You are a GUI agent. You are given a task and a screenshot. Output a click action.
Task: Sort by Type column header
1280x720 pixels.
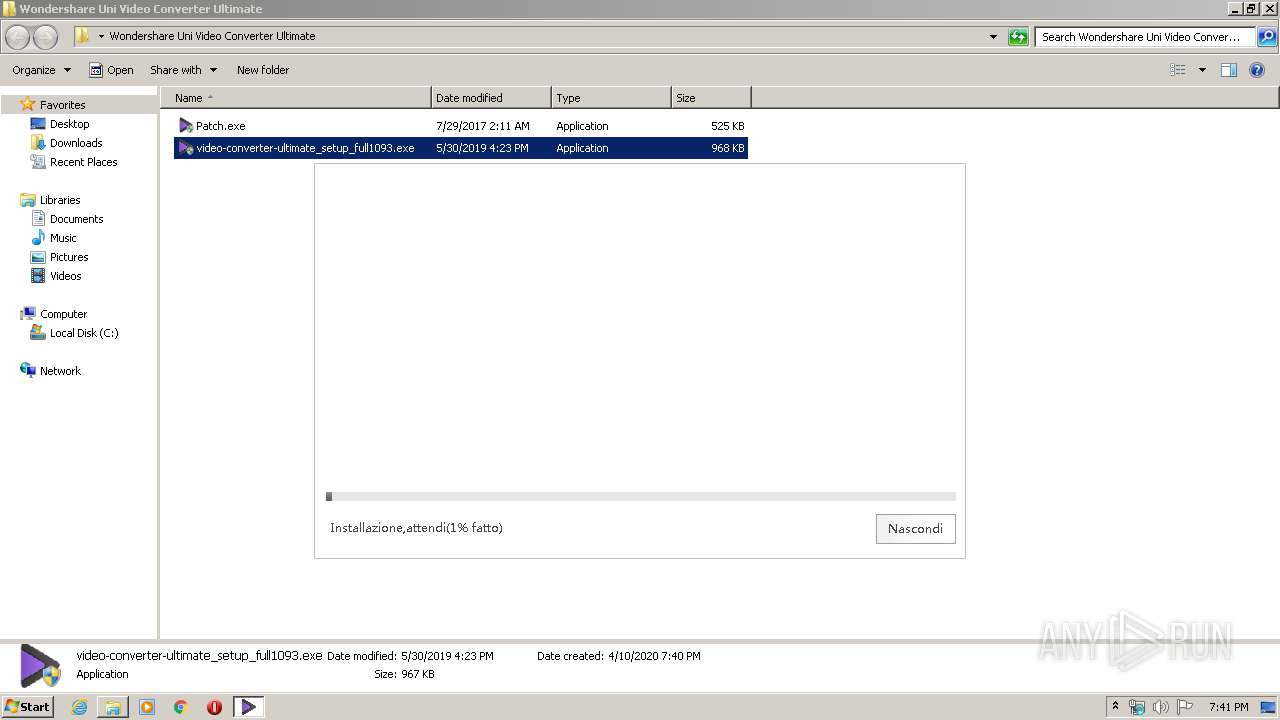(611, 98)
